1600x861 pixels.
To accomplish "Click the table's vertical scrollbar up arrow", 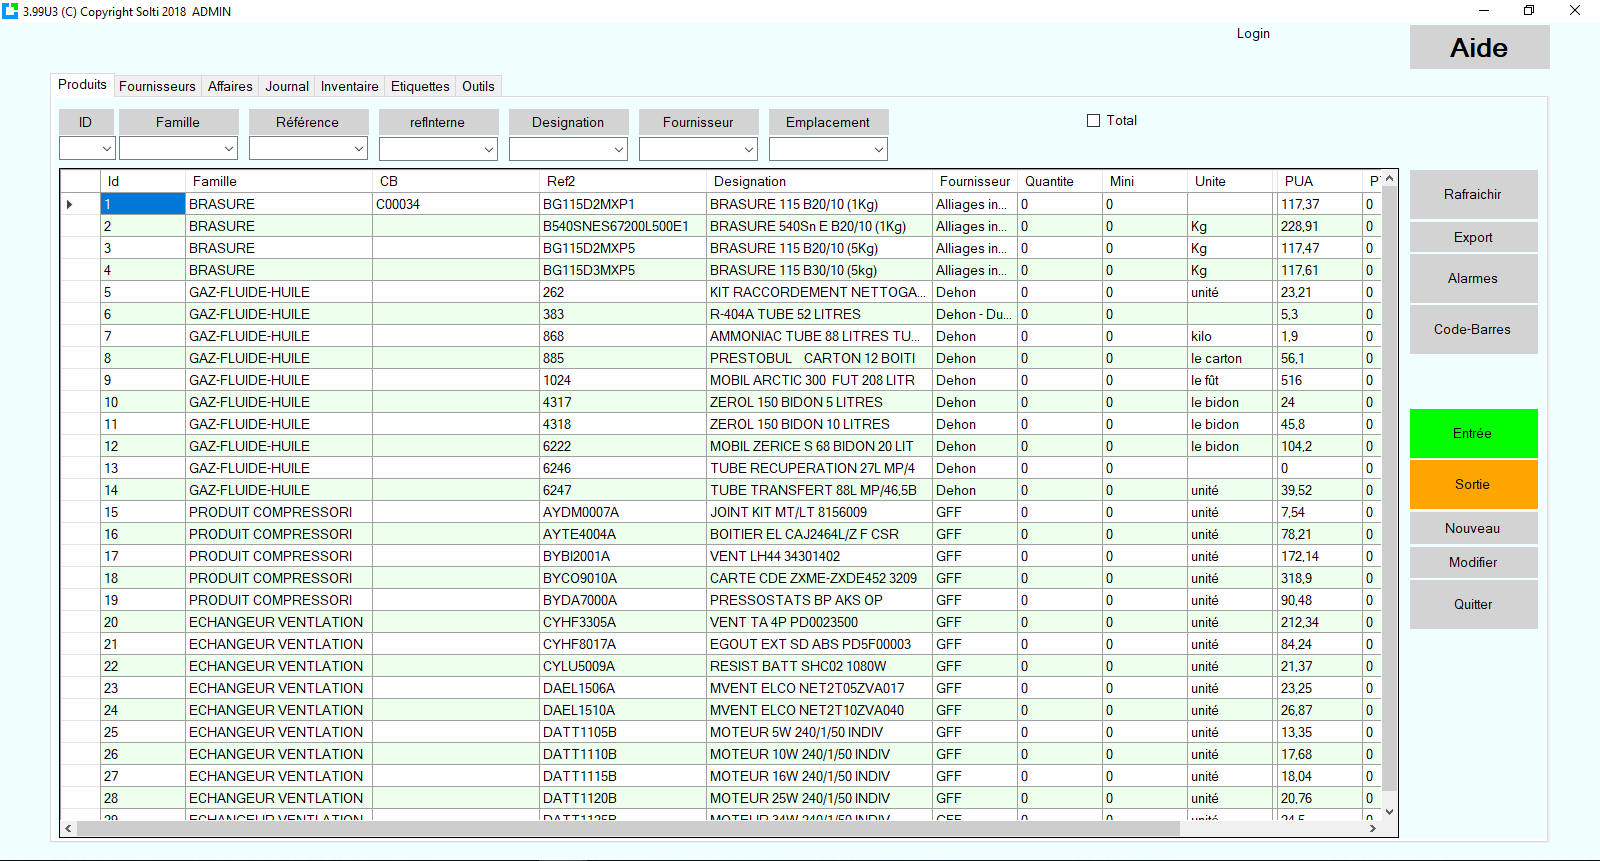I will pyautogui.click(x=1389, y=178).
